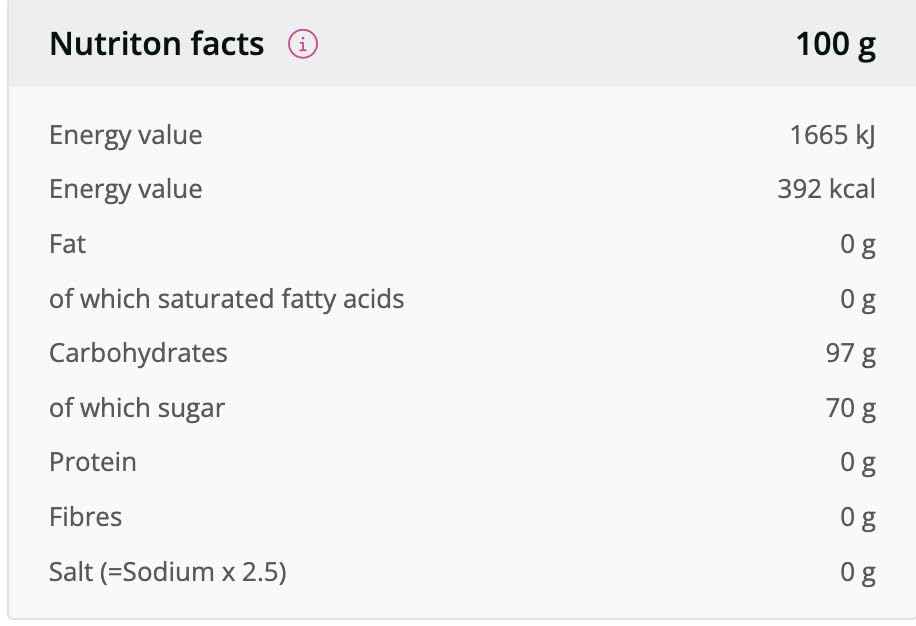Click the Nutriton facts heading

tap(157, 44)
